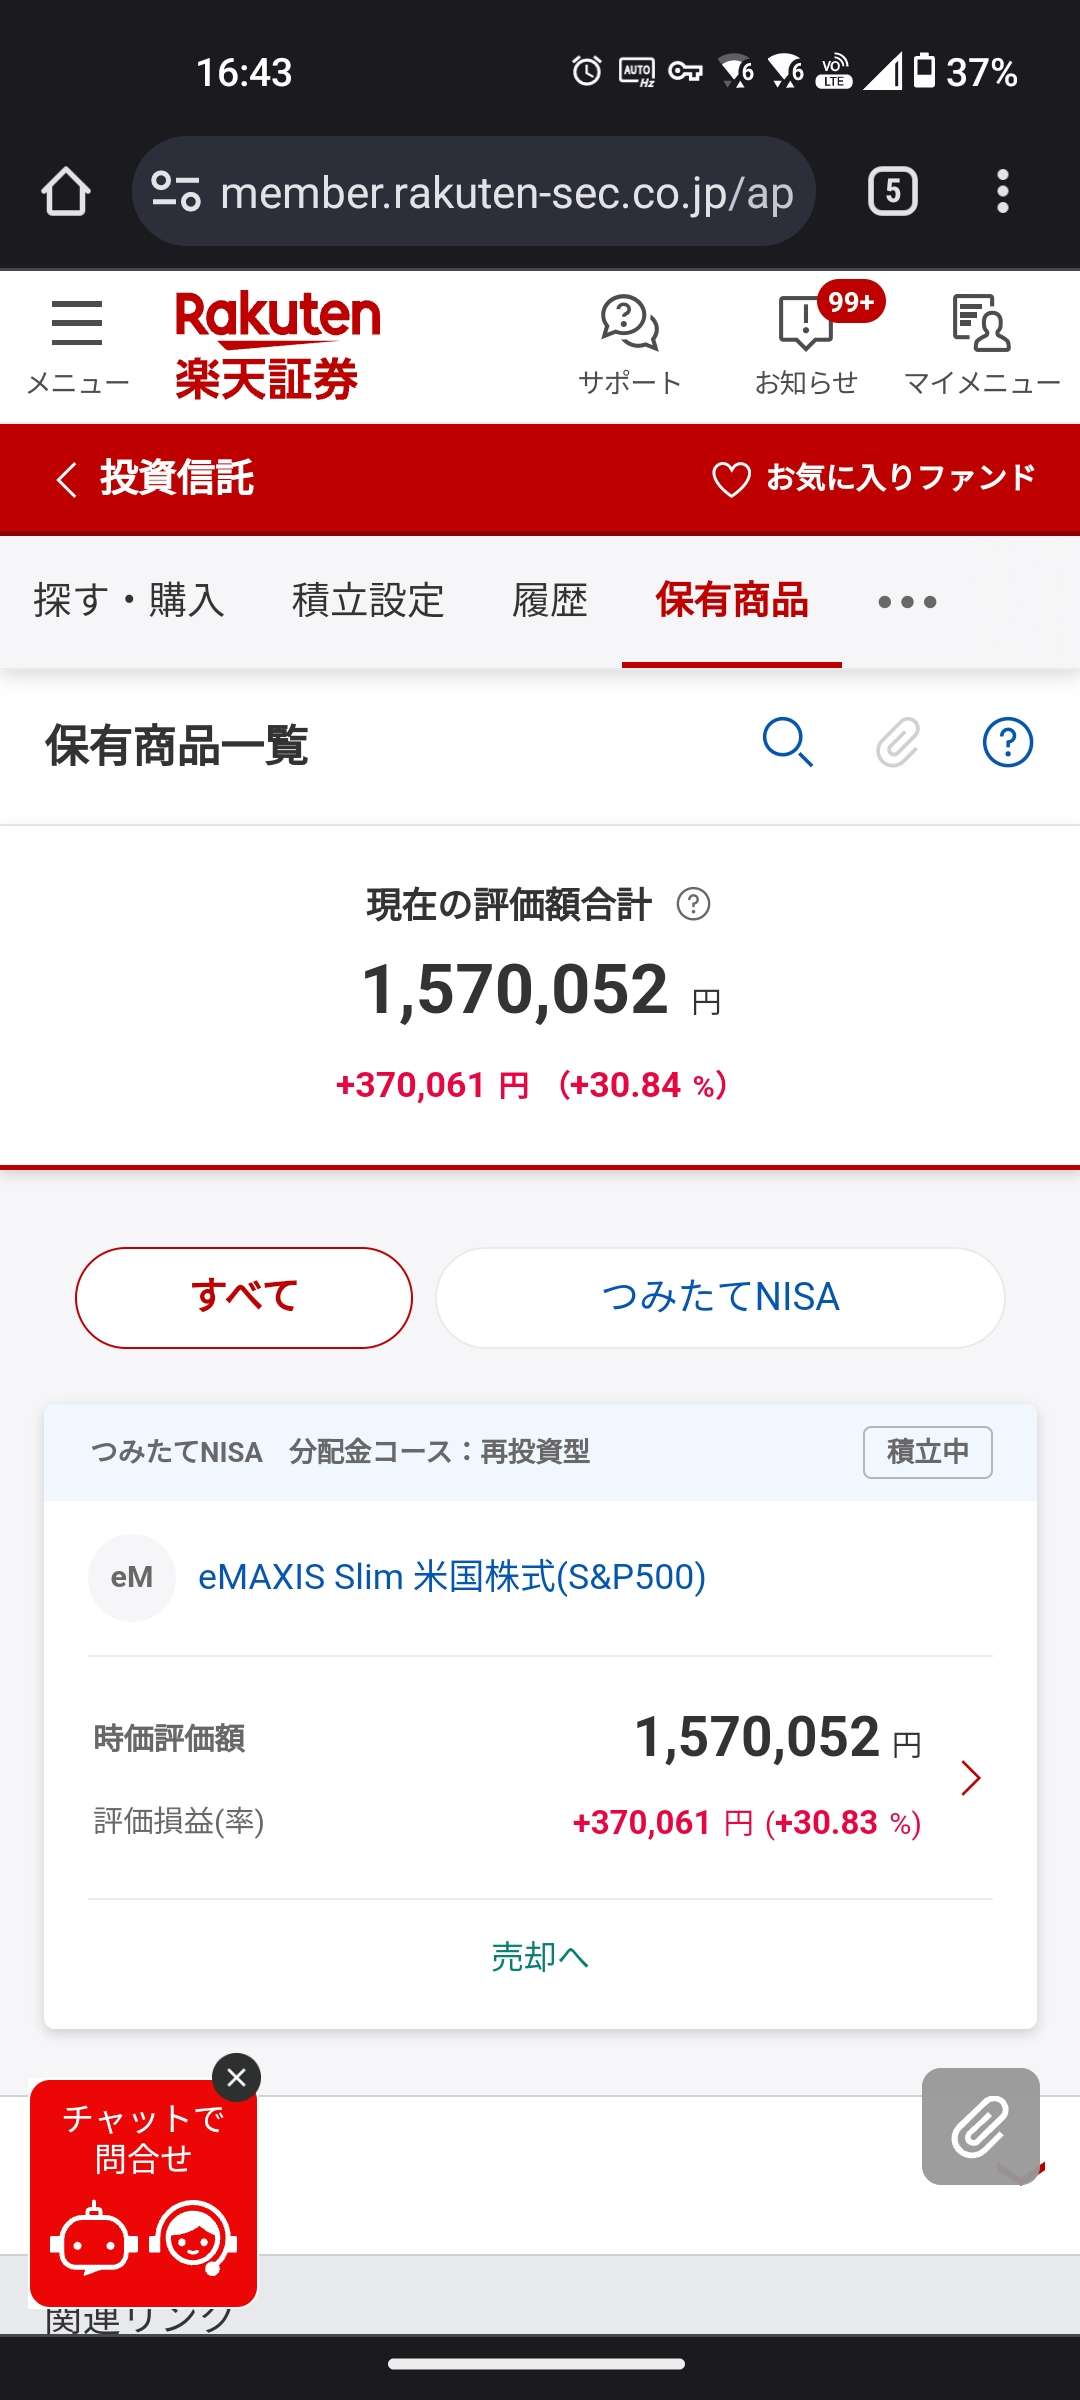This screenshot has height=2400, width=1080.
Task: Open お気に入りファンド heart link
Action: coord(873,478)
